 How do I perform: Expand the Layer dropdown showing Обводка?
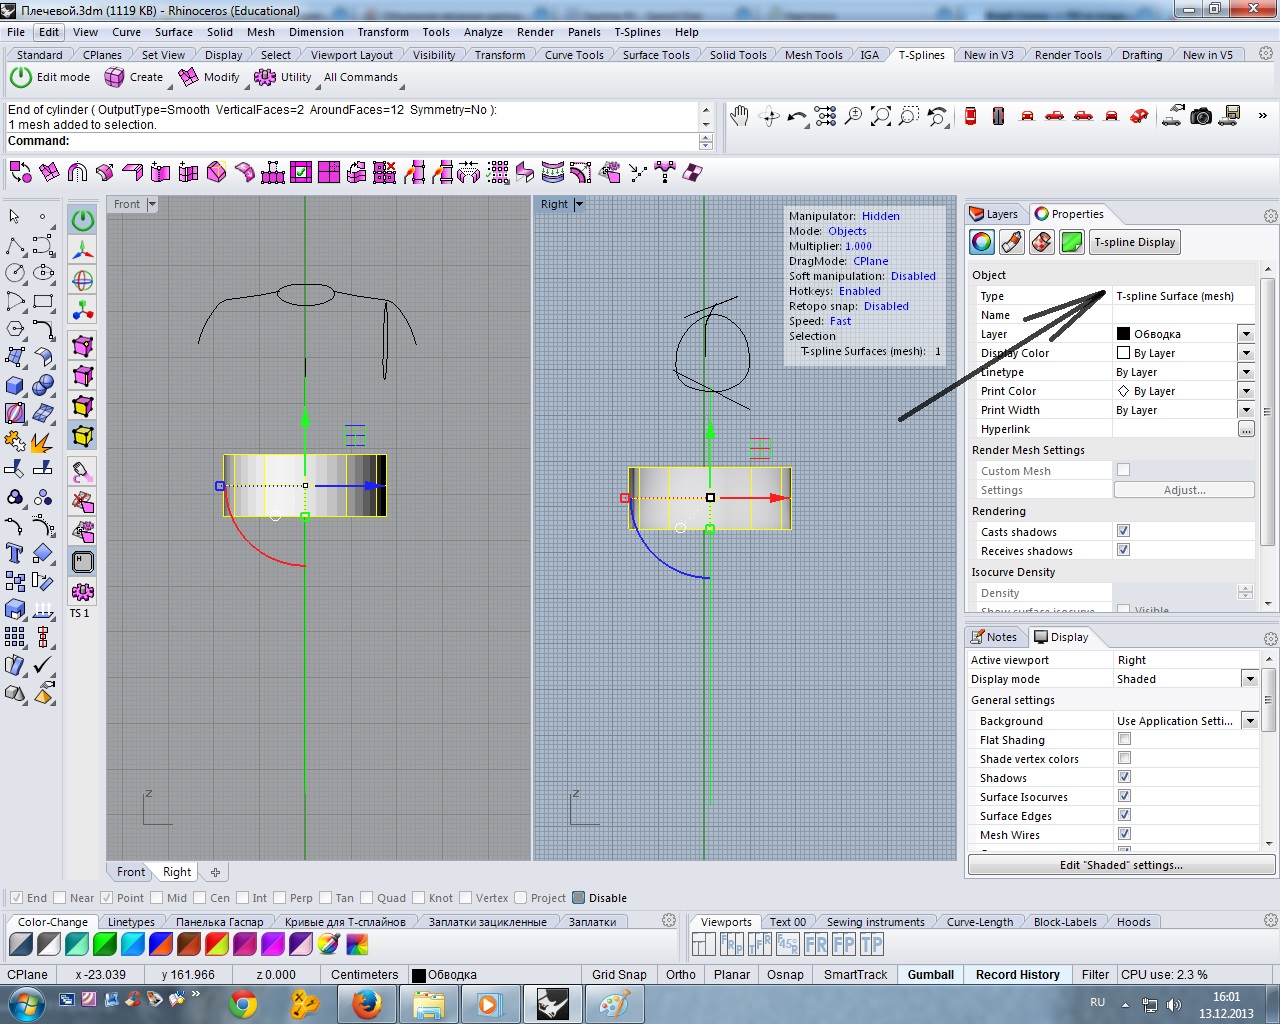[1245, 334]
